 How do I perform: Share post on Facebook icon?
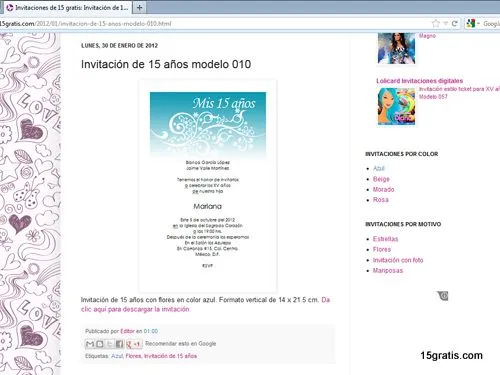(119, 344)
